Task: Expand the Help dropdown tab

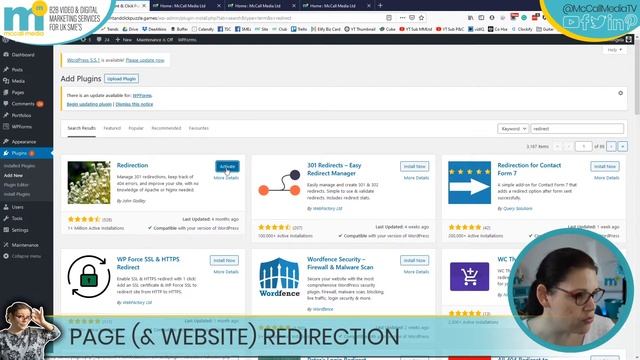Action: [x=614, y=50]
